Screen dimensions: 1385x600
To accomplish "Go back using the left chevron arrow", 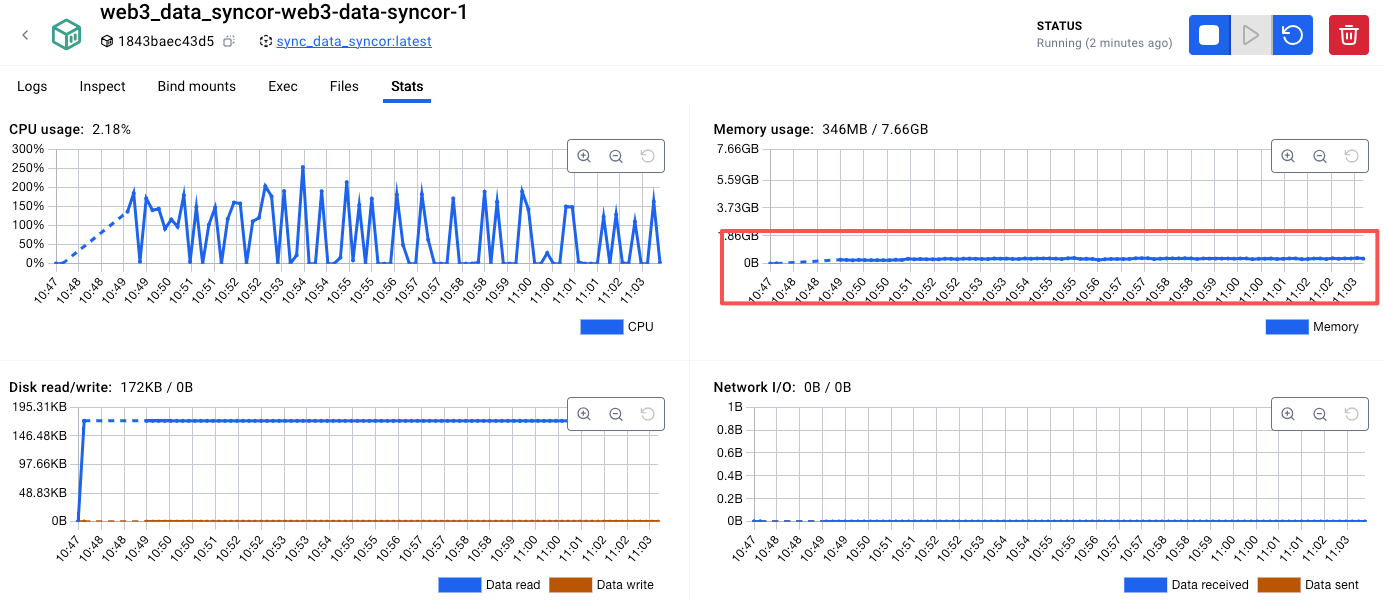I will click(25, 35).
